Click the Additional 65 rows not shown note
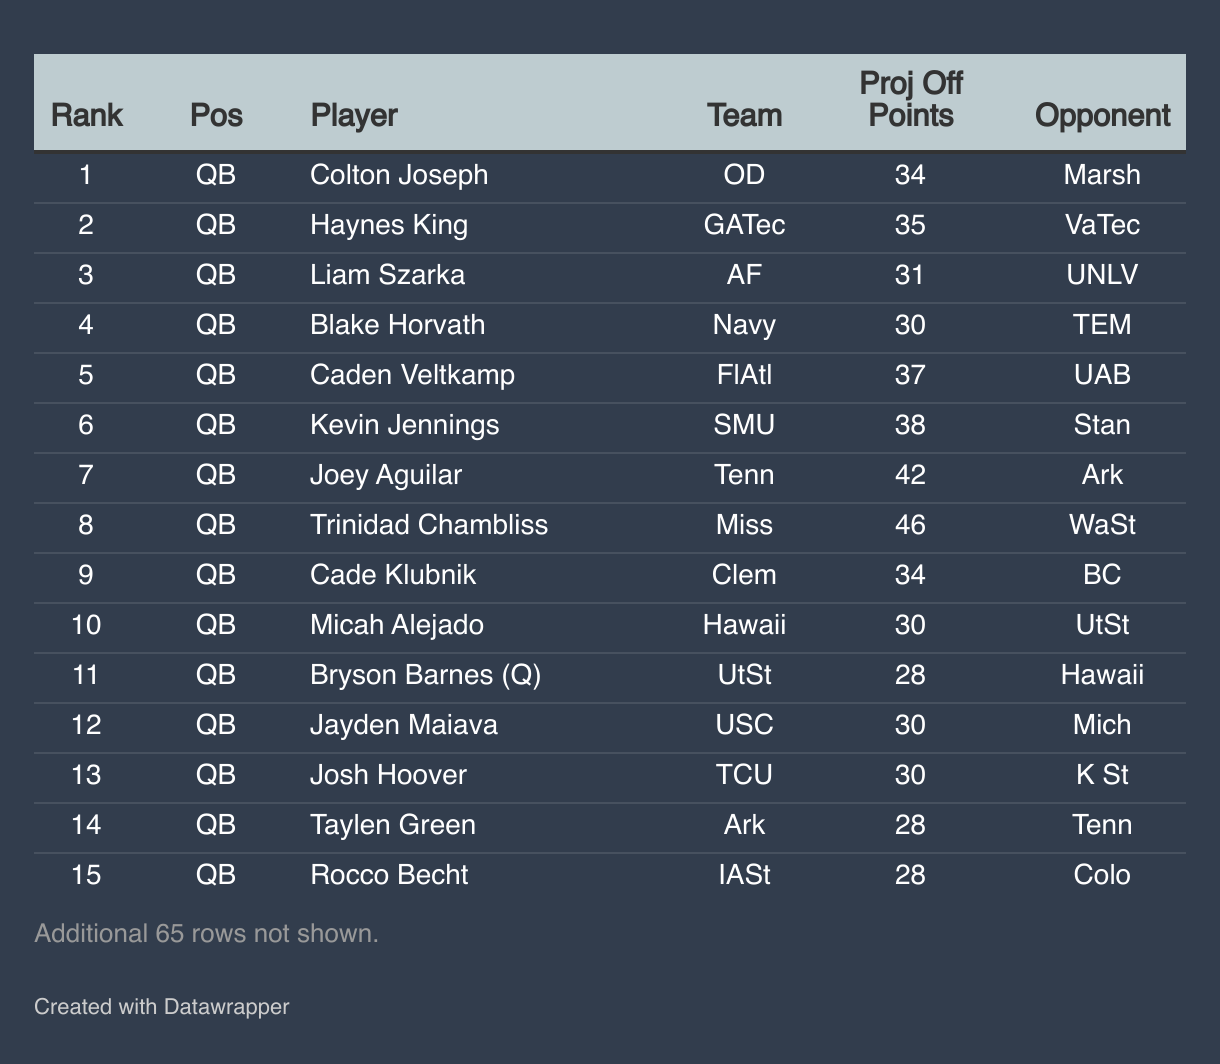Viewport: 1220px width, 1064px height. 206,934
